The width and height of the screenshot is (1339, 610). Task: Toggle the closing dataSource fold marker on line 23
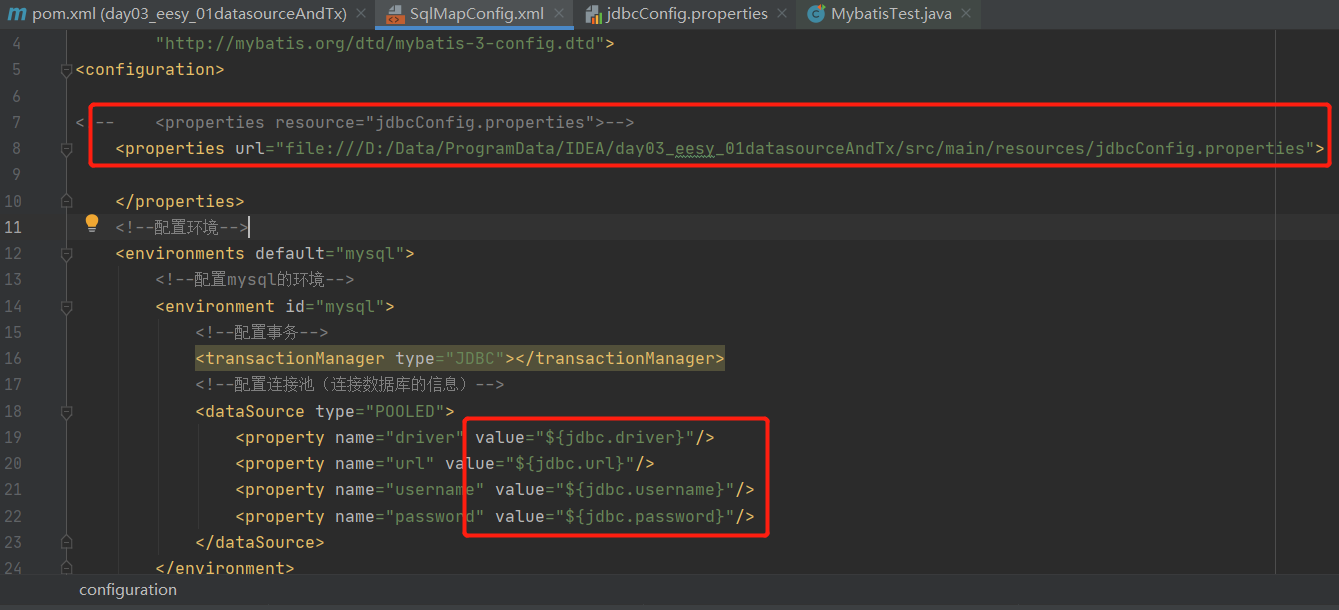pyautogui.click(x=66, y=543)
